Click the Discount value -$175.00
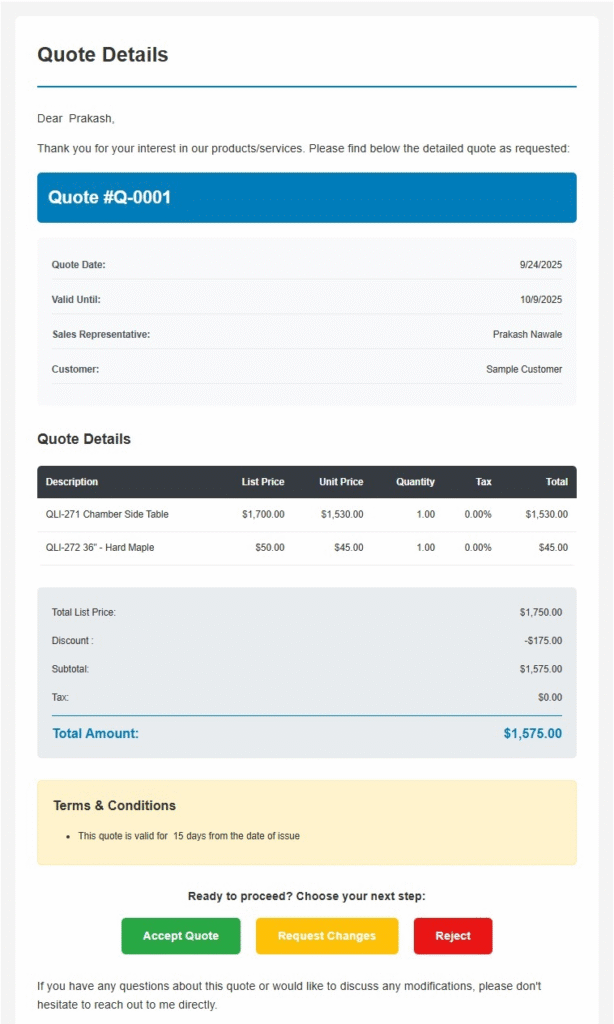The height and width of the screenshot is (1024, 614). (543, 641)
